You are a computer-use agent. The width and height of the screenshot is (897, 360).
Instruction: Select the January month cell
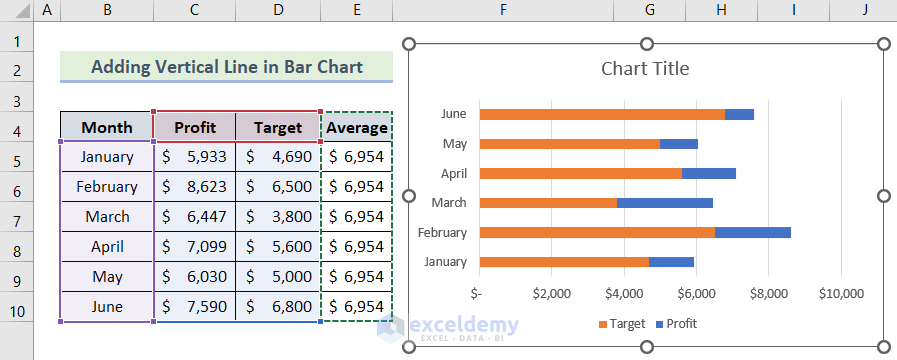coord(107,156)
